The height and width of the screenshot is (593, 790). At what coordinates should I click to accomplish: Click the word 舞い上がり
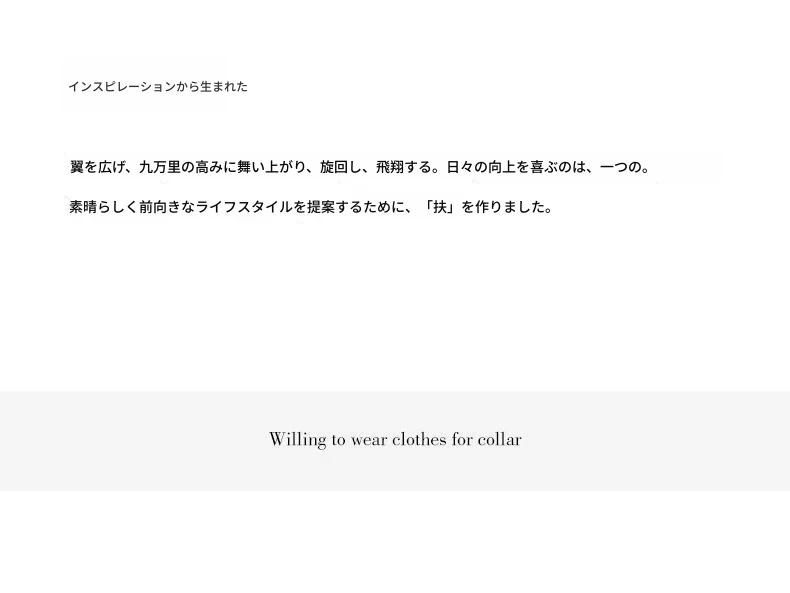265,167
